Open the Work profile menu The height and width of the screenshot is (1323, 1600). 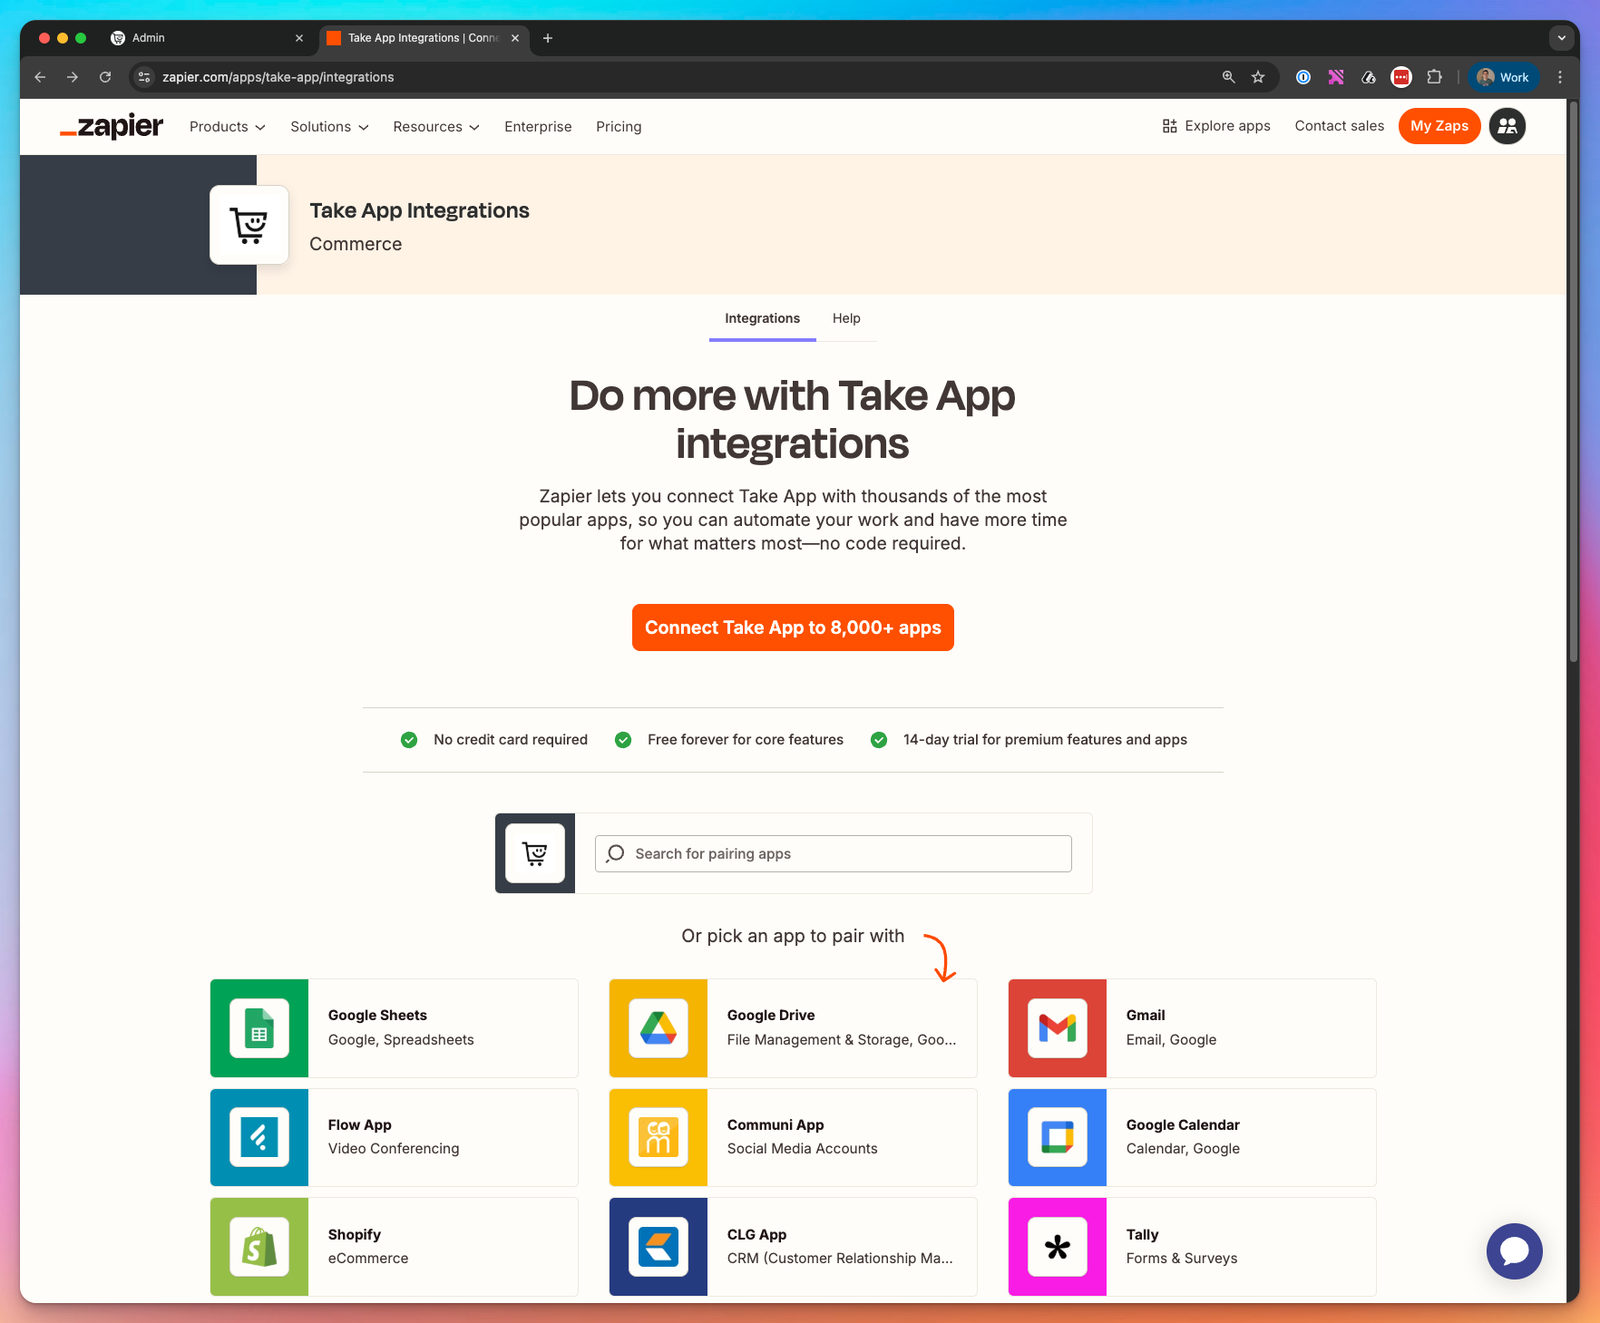(1504, 77)
